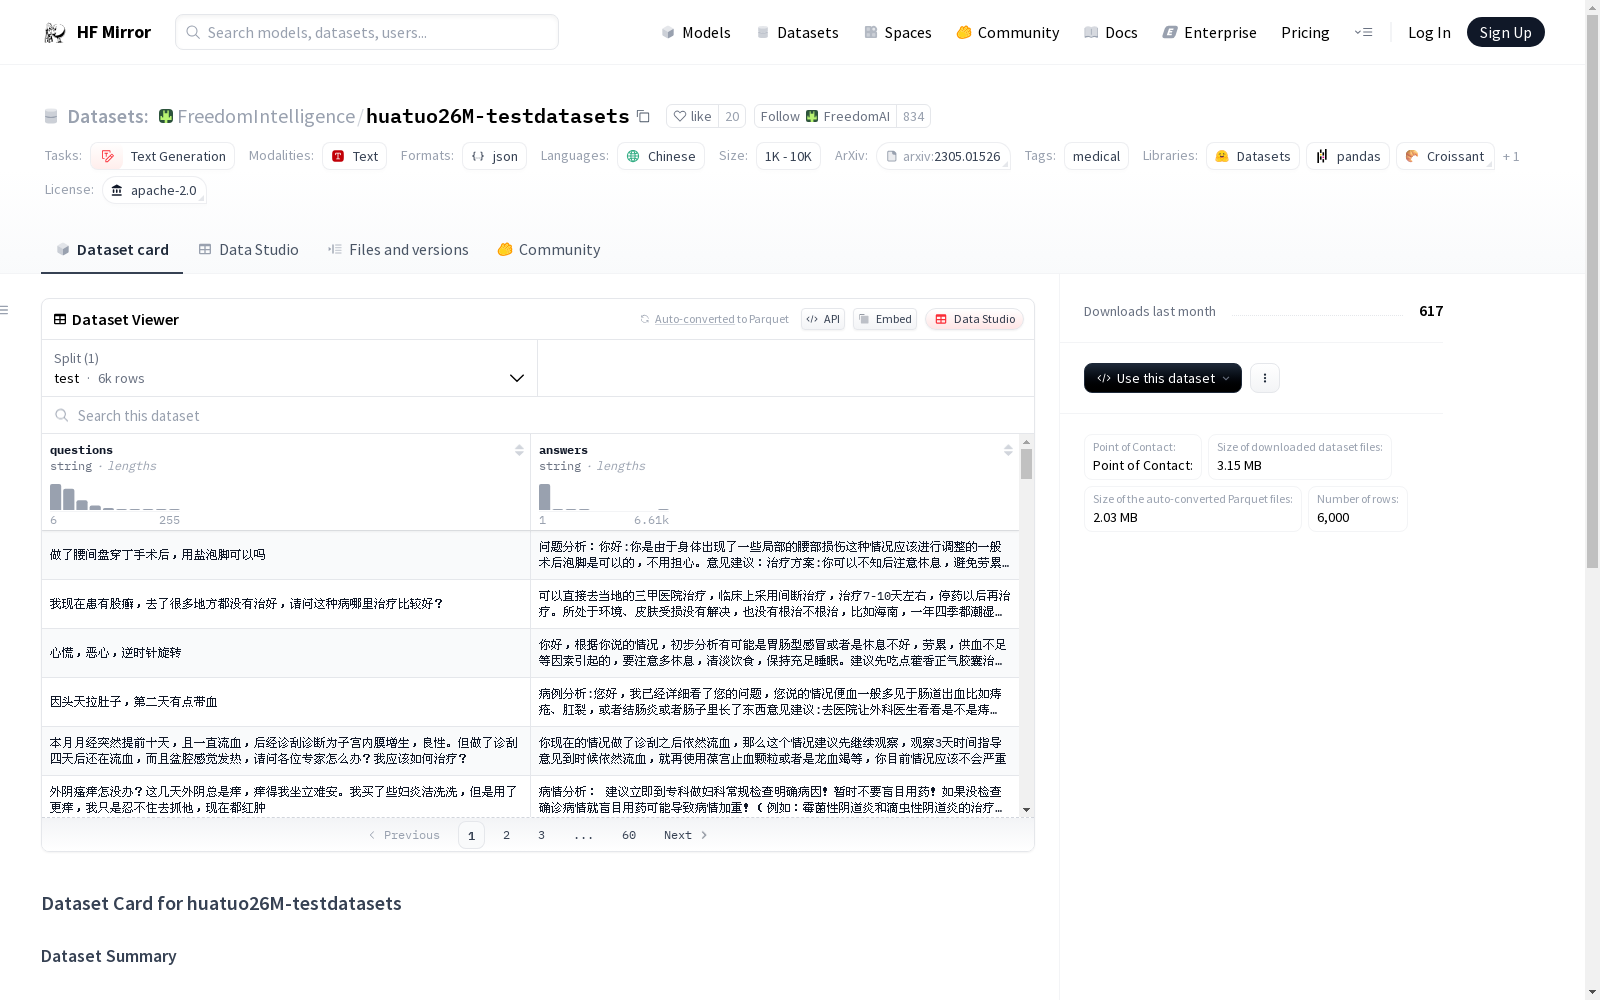This screenshot has width=1600, height=1000.
Task: Click the questions lengths histogram bar
Action: pyautogui.click(x=56, y=497)
